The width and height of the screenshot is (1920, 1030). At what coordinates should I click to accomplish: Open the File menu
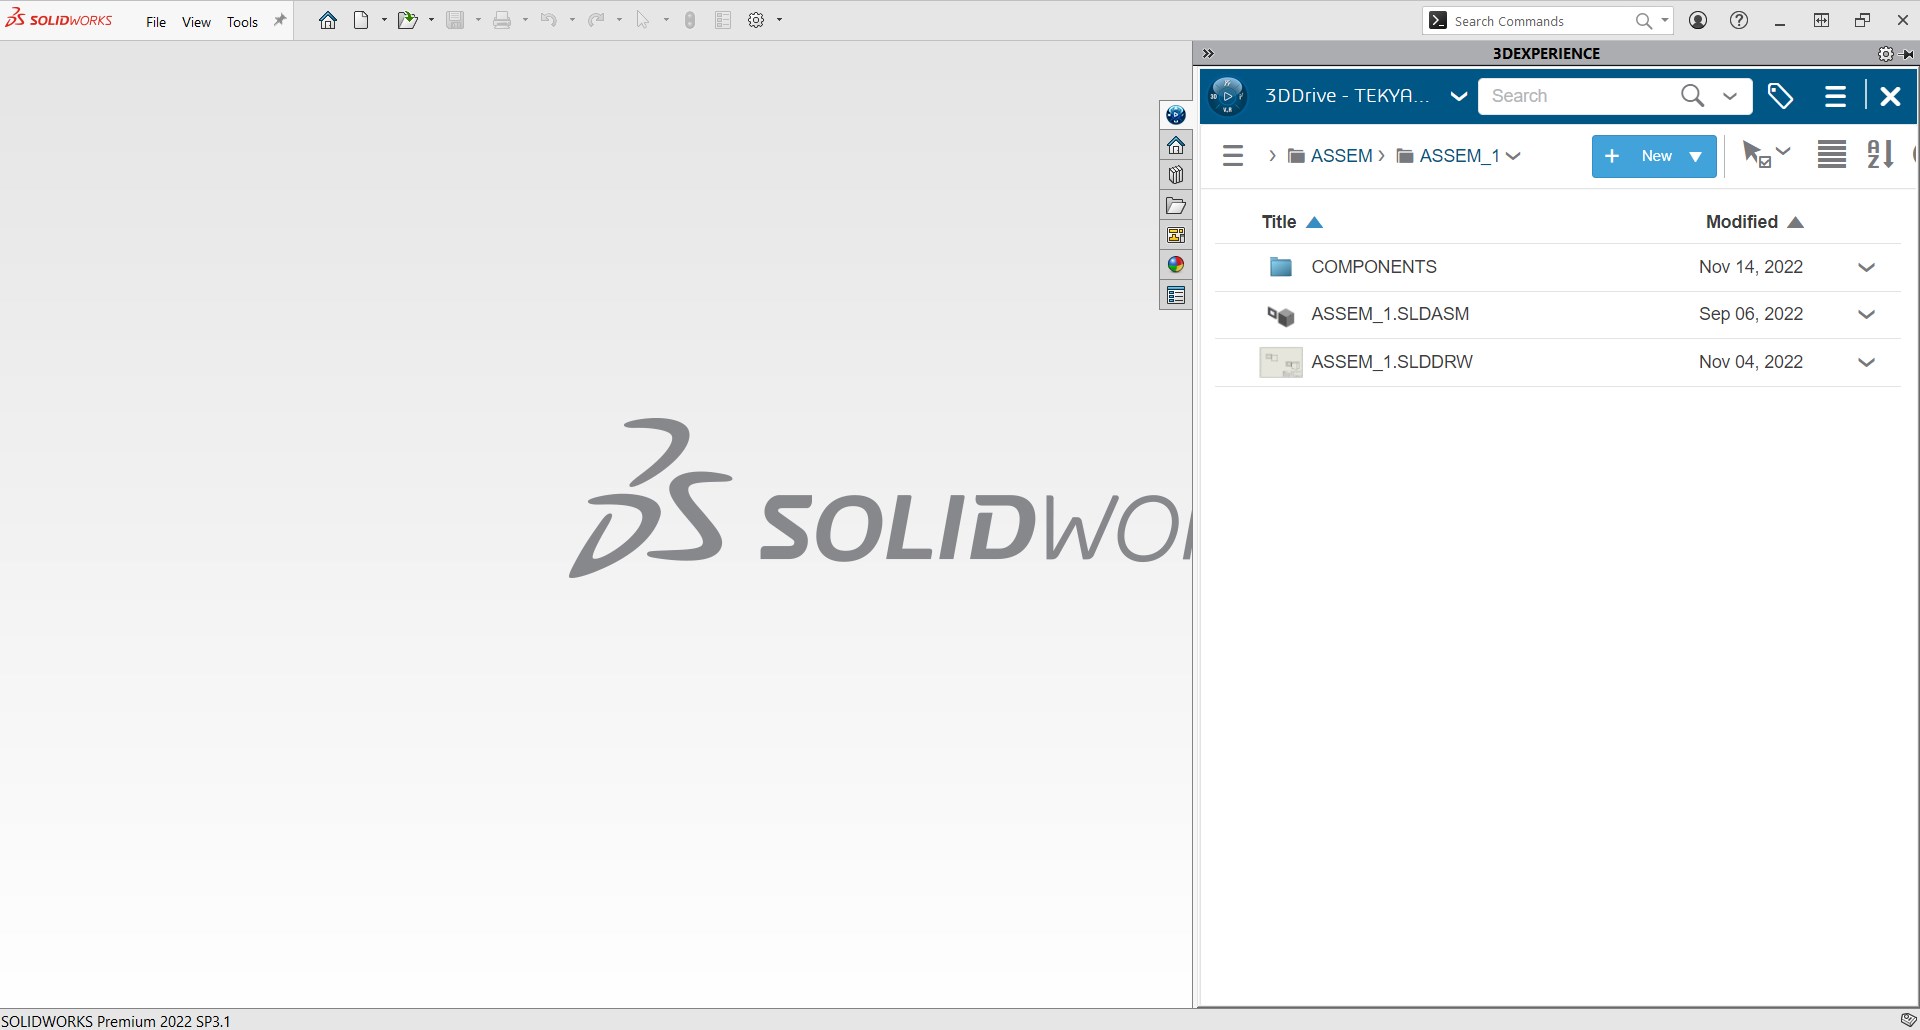156,22
